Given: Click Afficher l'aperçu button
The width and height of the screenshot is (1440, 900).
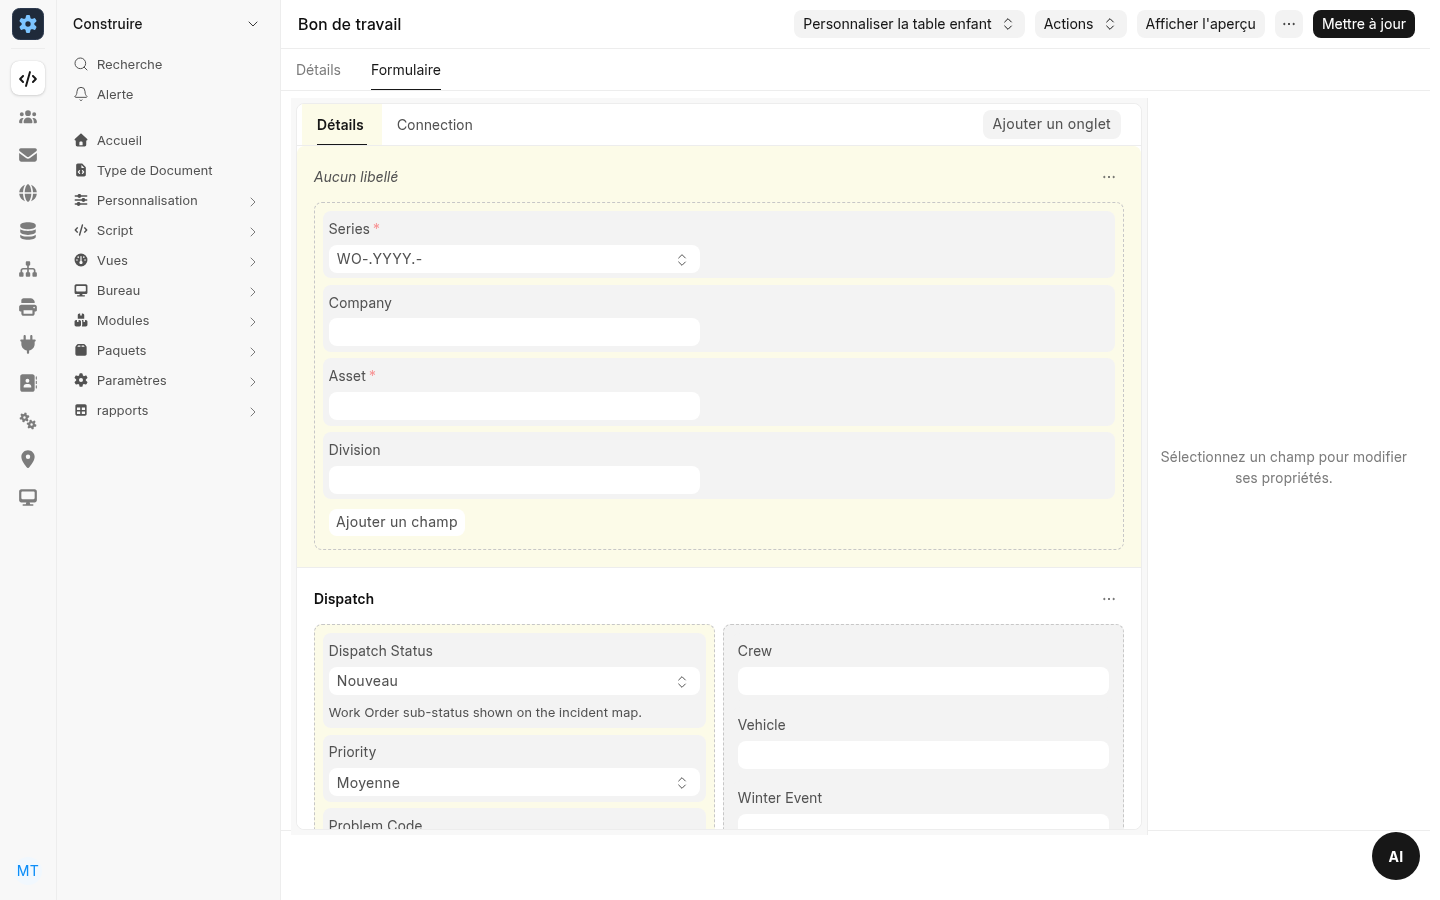Looking at the screenshot, I should 1201,24.
